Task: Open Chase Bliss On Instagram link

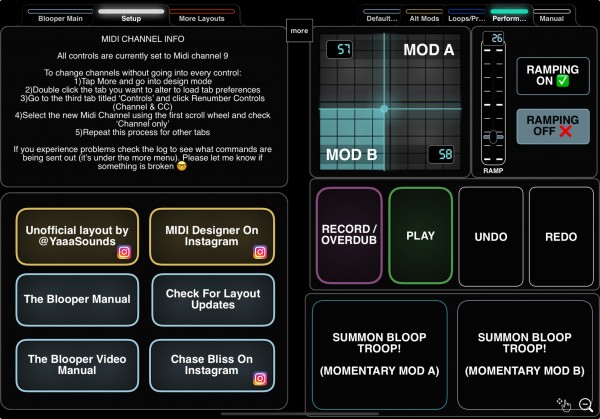Action: point(212,365)
